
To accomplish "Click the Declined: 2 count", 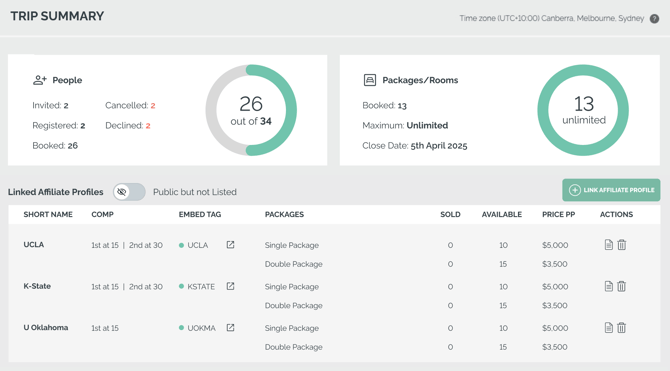I will click(x=128, y=126).
